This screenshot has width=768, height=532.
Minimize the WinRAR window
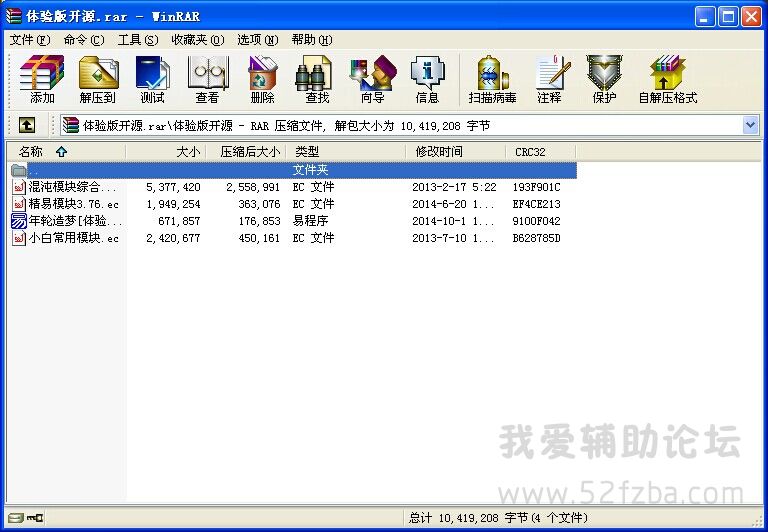(704, 17)
